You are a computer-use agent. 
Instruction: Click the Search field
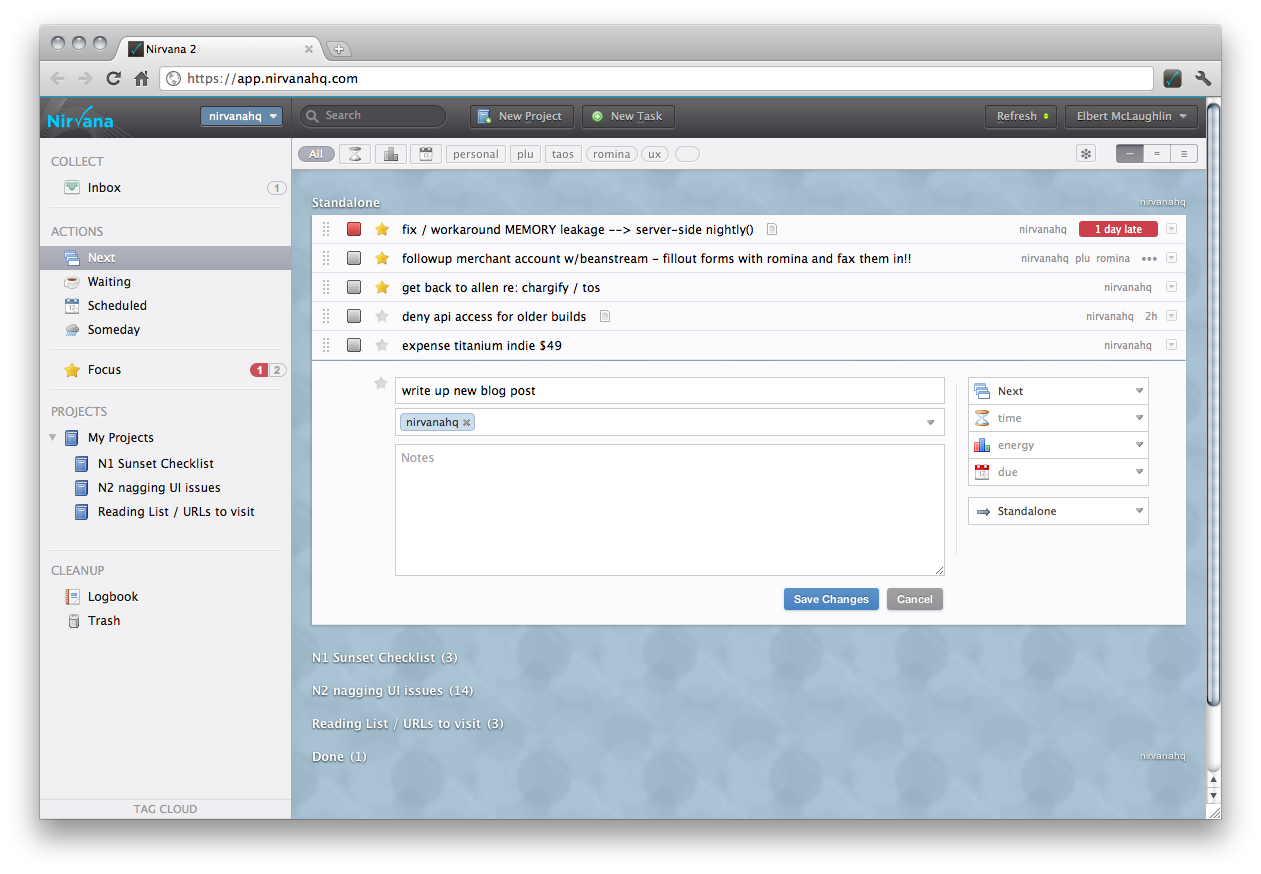373,116
